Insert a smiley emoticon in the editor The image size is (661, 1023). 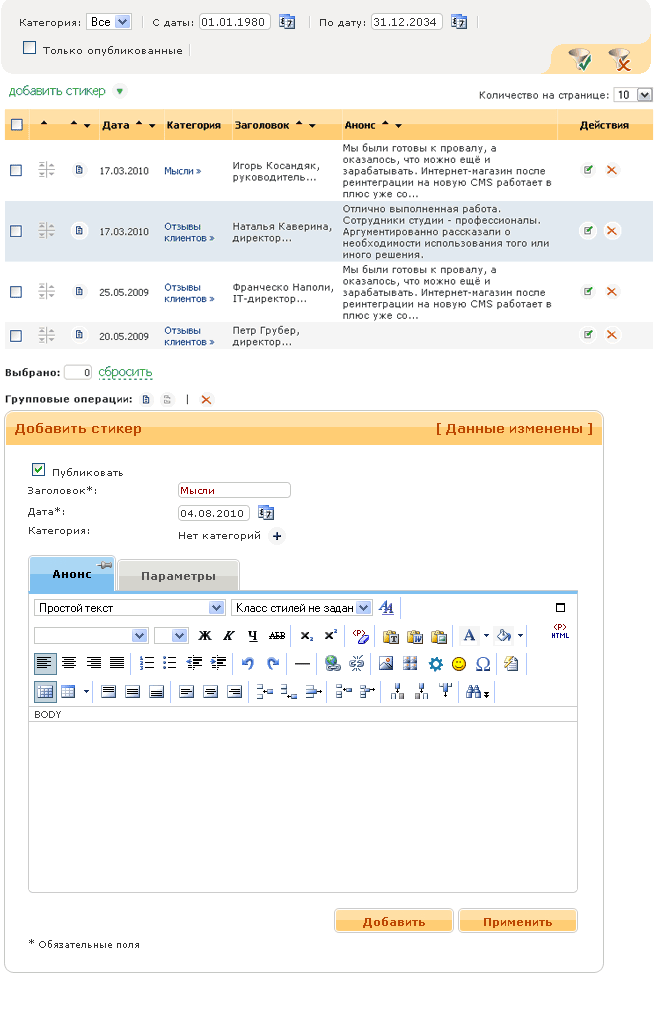coord(459,663)
